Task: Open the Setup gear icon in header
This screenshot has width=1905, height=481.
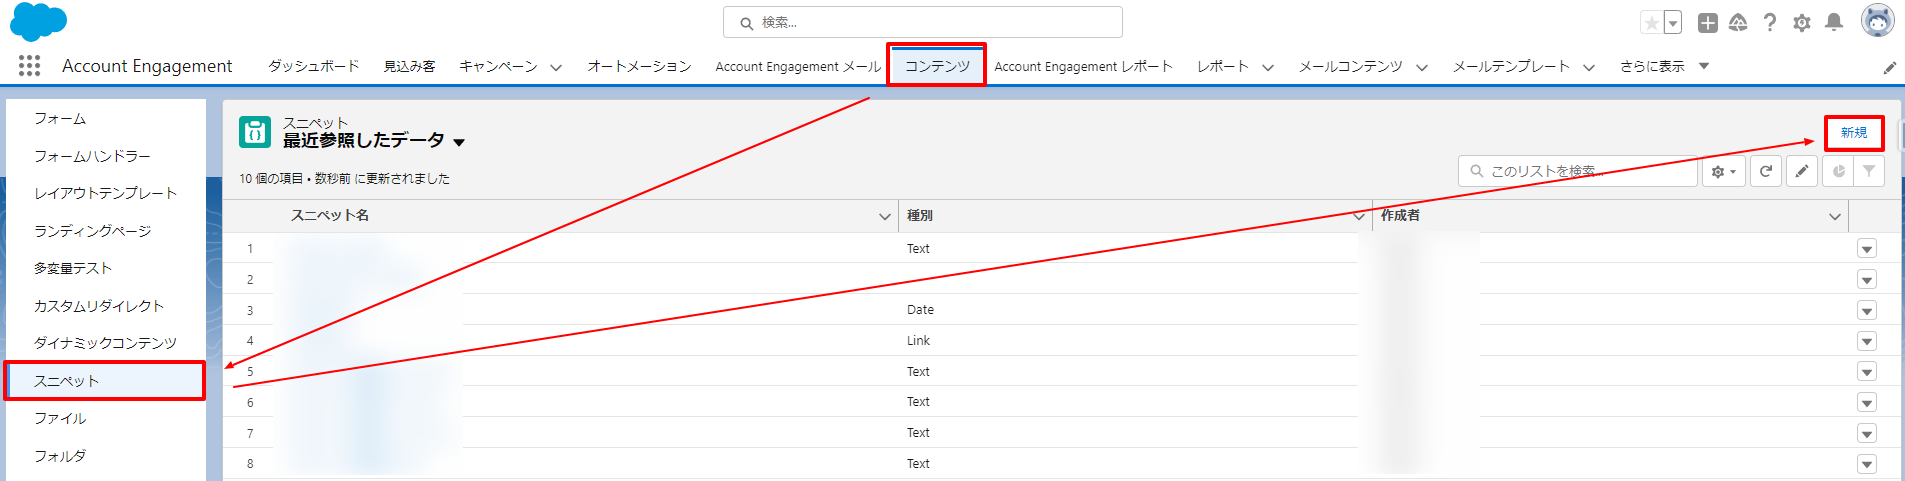Action: (1802, 22)
